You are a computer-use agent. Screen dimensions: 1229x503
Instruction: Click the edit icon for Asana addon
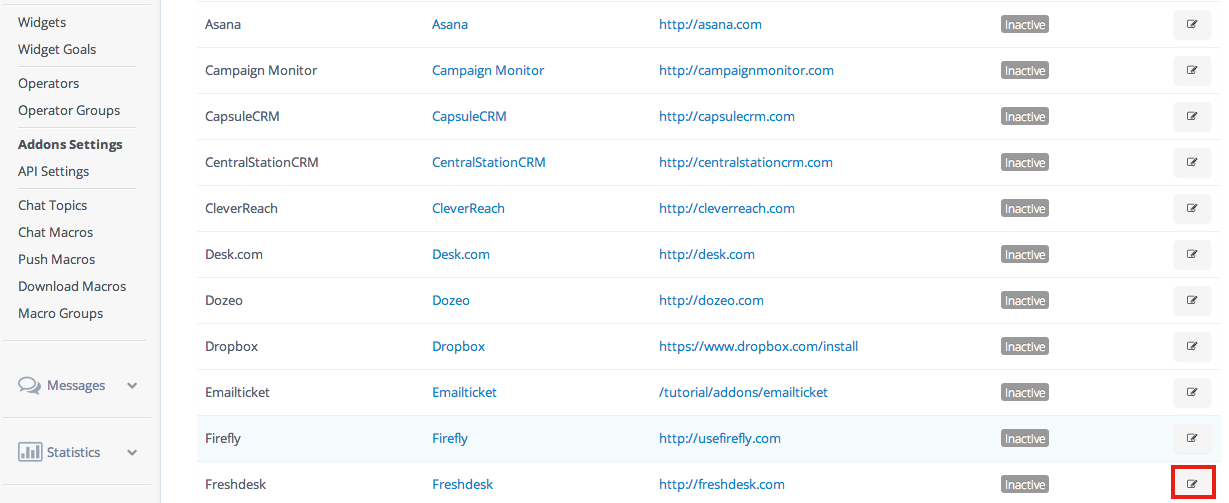(1192, 24)
